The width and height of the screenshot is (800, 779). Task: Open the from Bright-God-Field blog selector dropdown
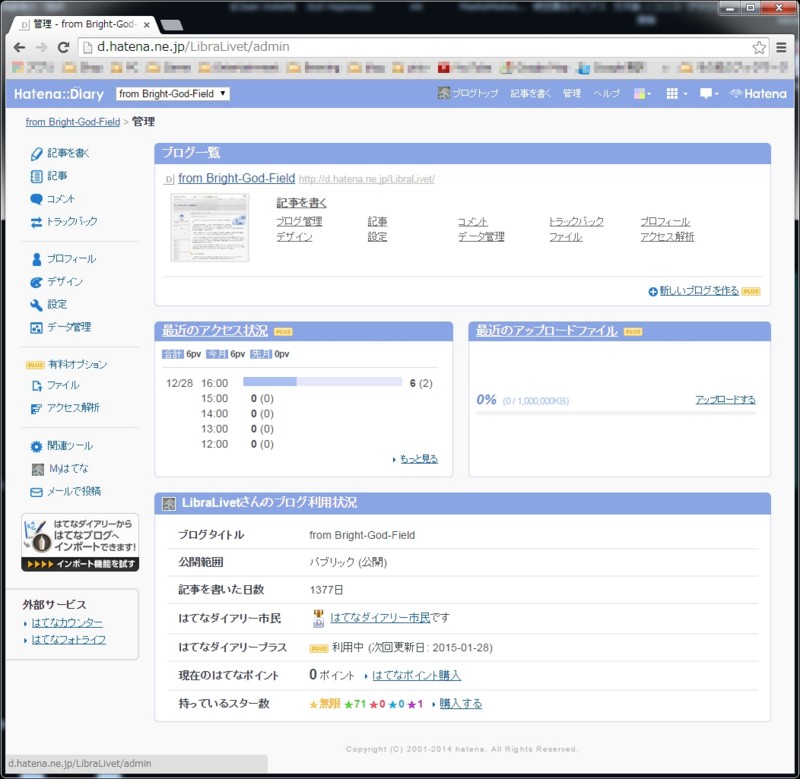(x=172, y=93)
